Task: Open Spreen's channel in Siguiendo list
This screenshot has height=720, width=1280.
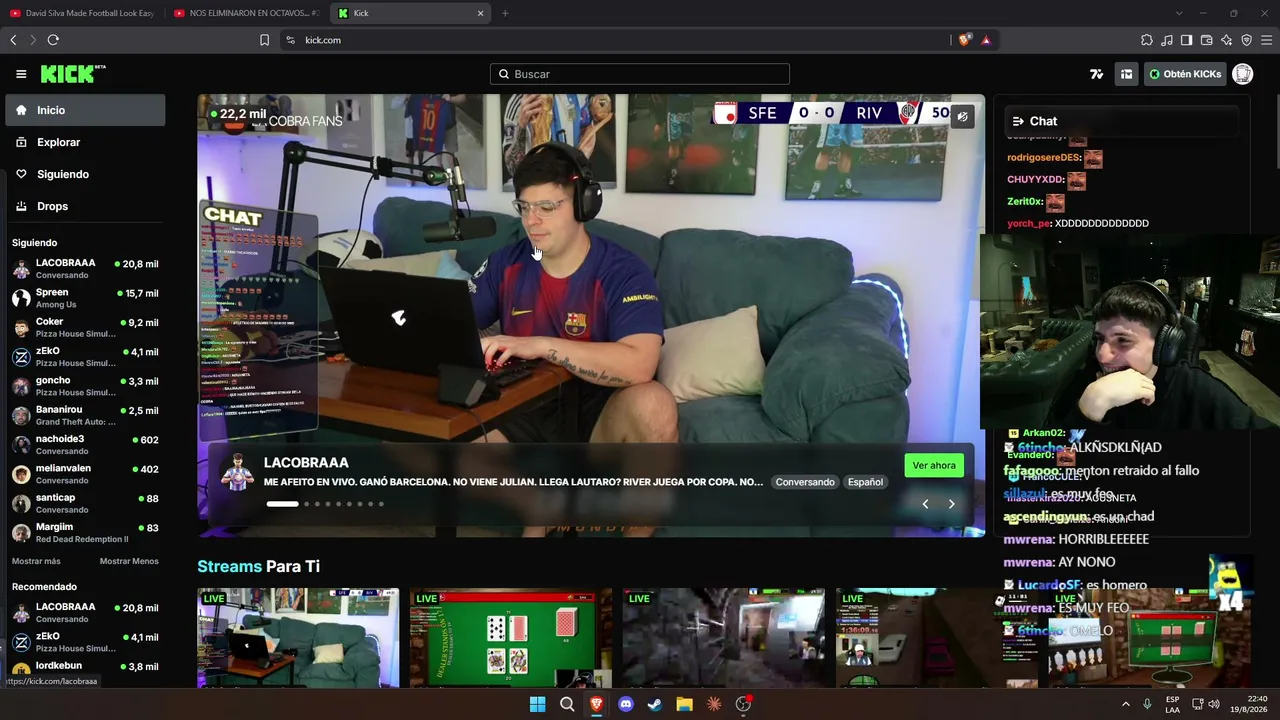Action: coord(85,298)
